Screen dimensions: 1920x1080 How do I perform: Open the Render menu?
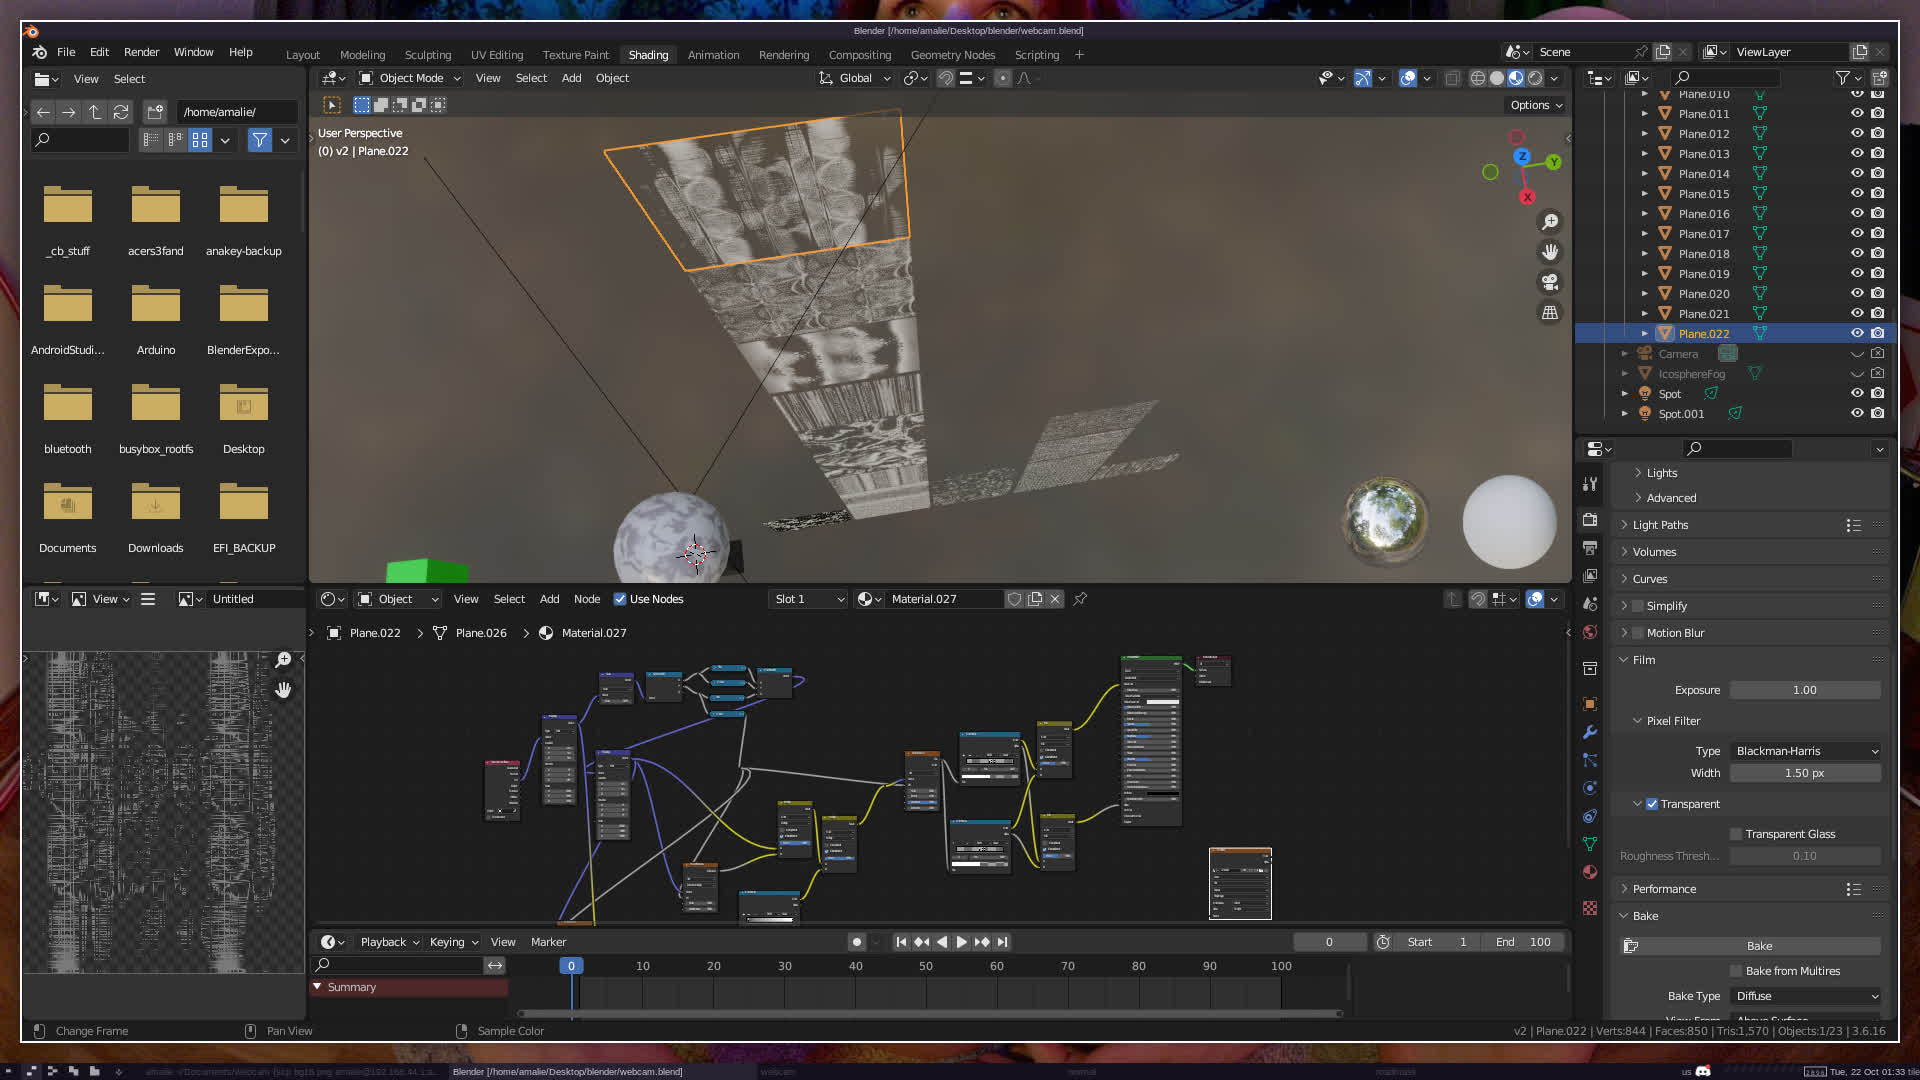coord(141,52)
